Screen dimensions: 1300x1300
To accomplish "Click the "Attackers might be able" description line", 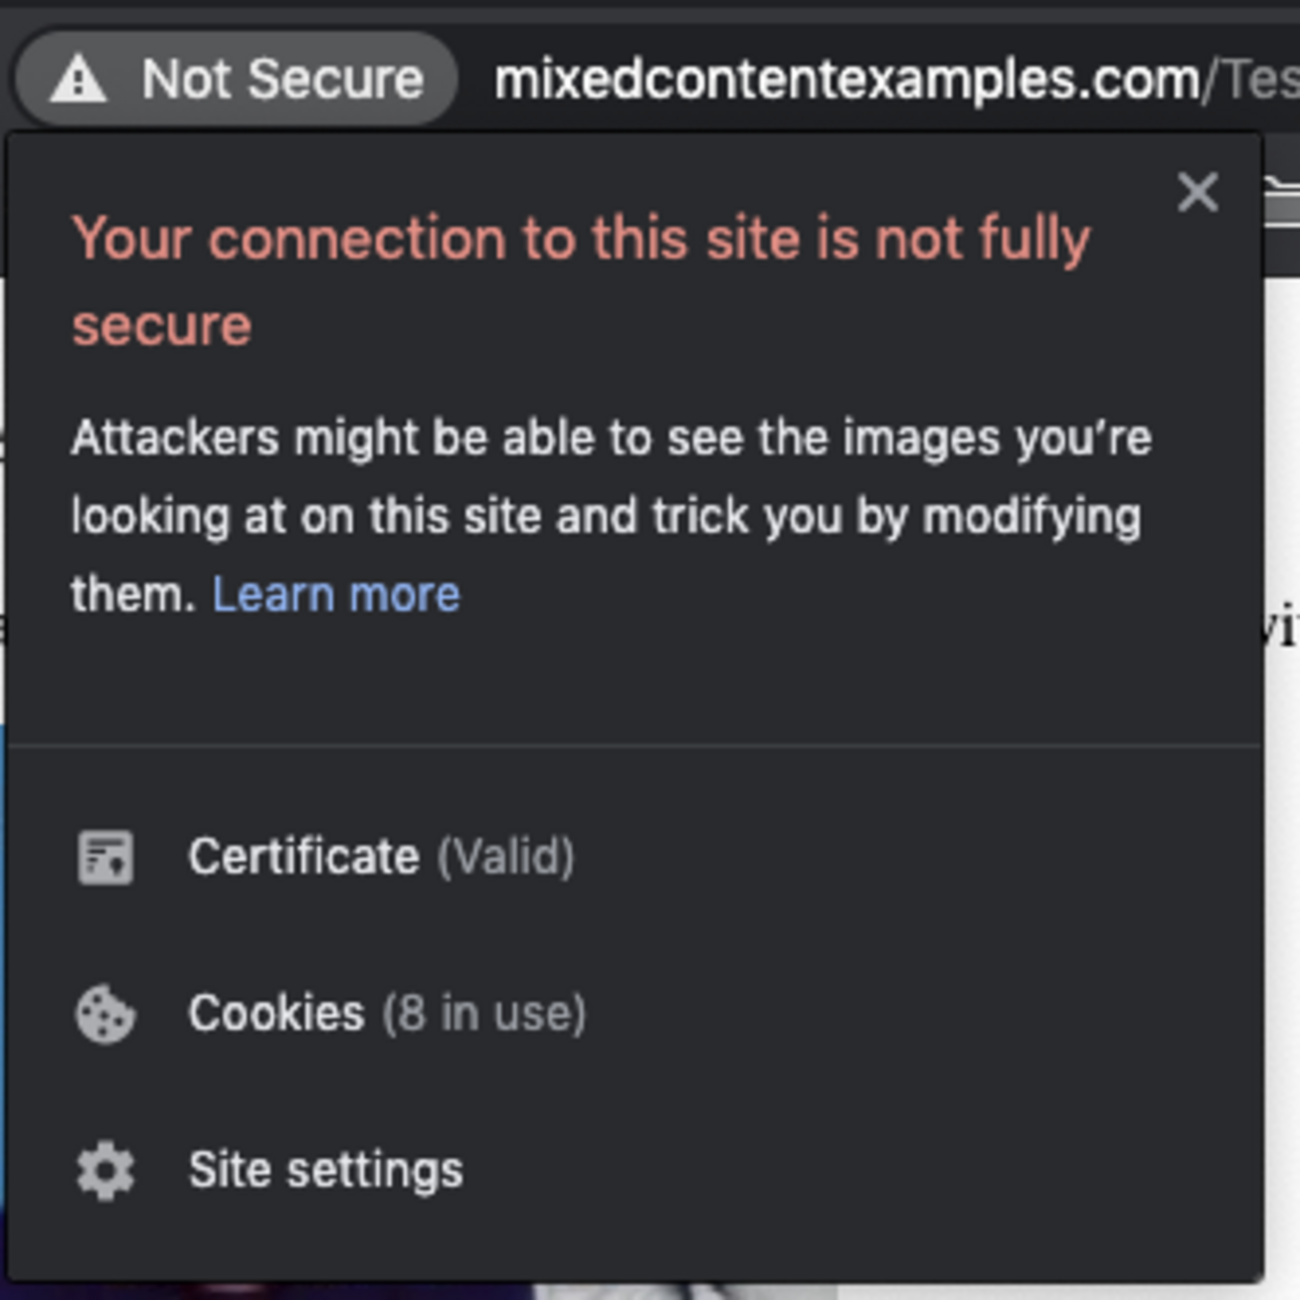I will [610, 438].
